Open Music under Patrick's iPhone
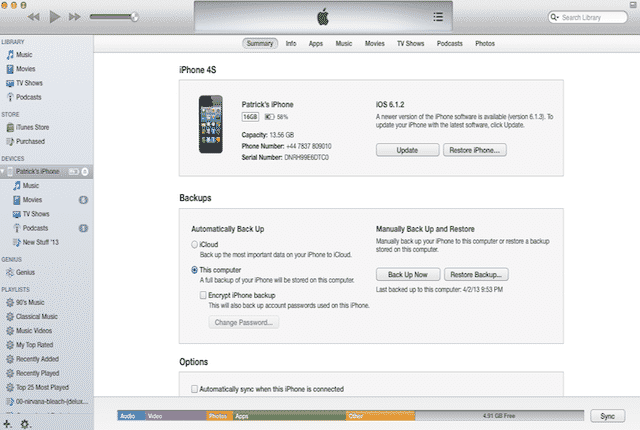Image resolution: width=640 pixels, height=430 pixels. coord(26,186)
